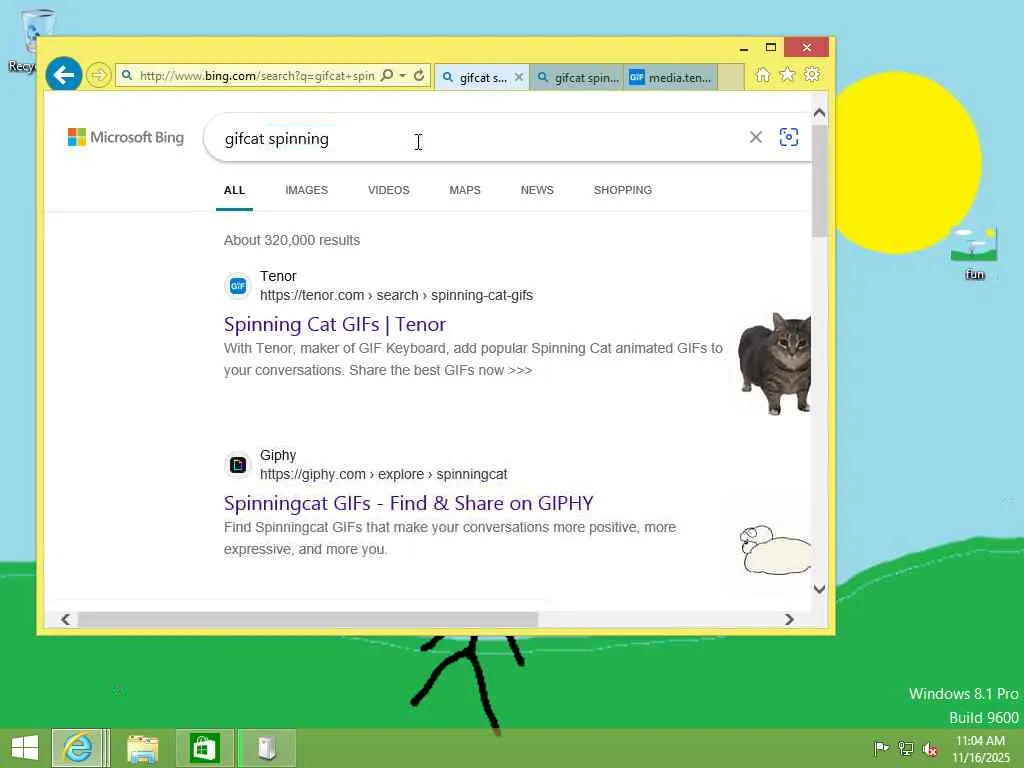Click the gray cat thumbnail image
This screenshot has width=1024, height=768.
coord(774,363)
